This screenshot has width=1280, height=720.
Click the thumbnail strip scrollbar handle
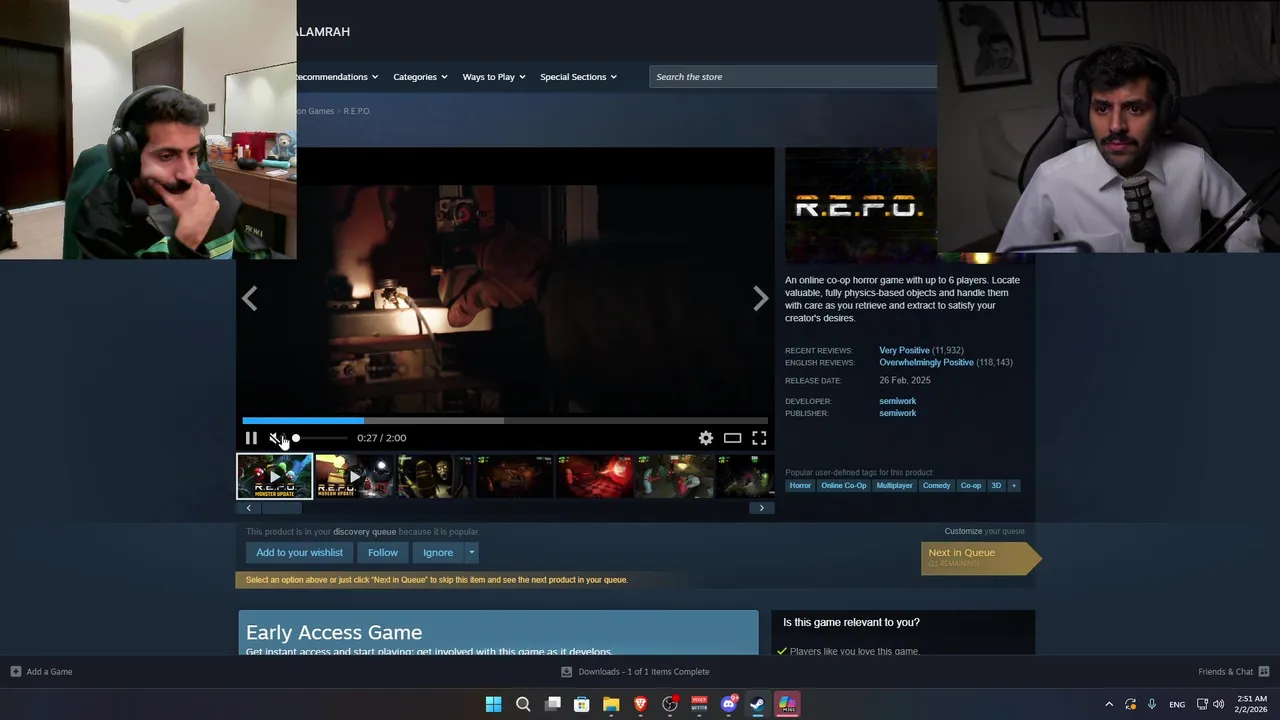tap(281, 508)
